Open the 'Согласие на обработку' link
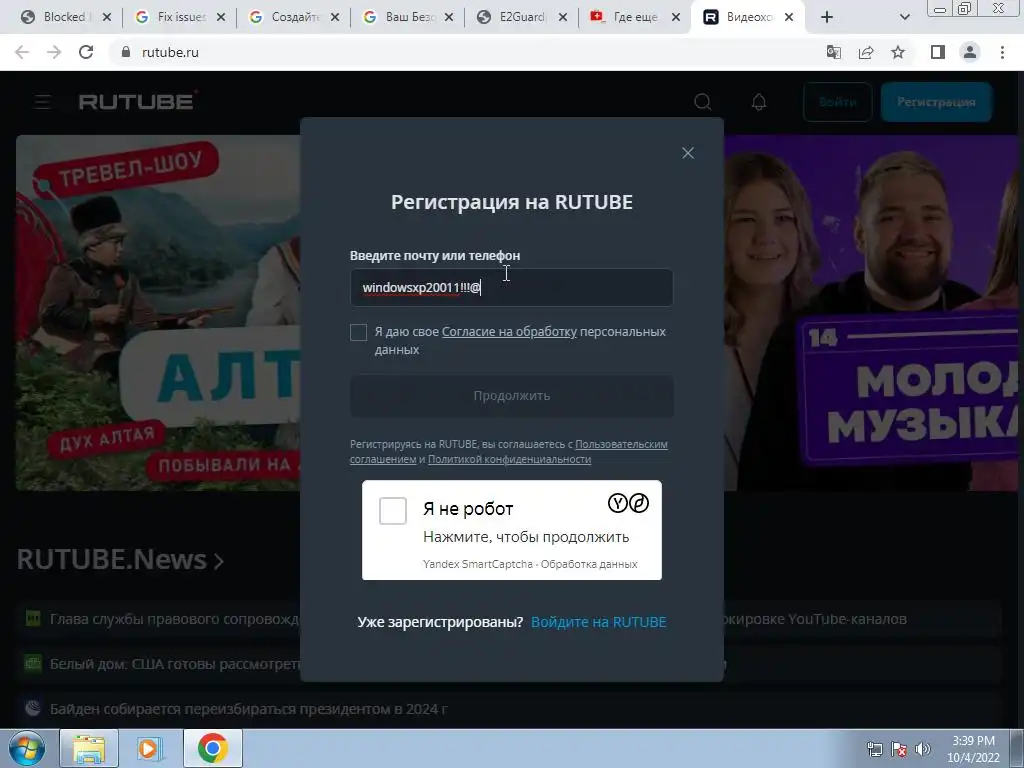 509,332
